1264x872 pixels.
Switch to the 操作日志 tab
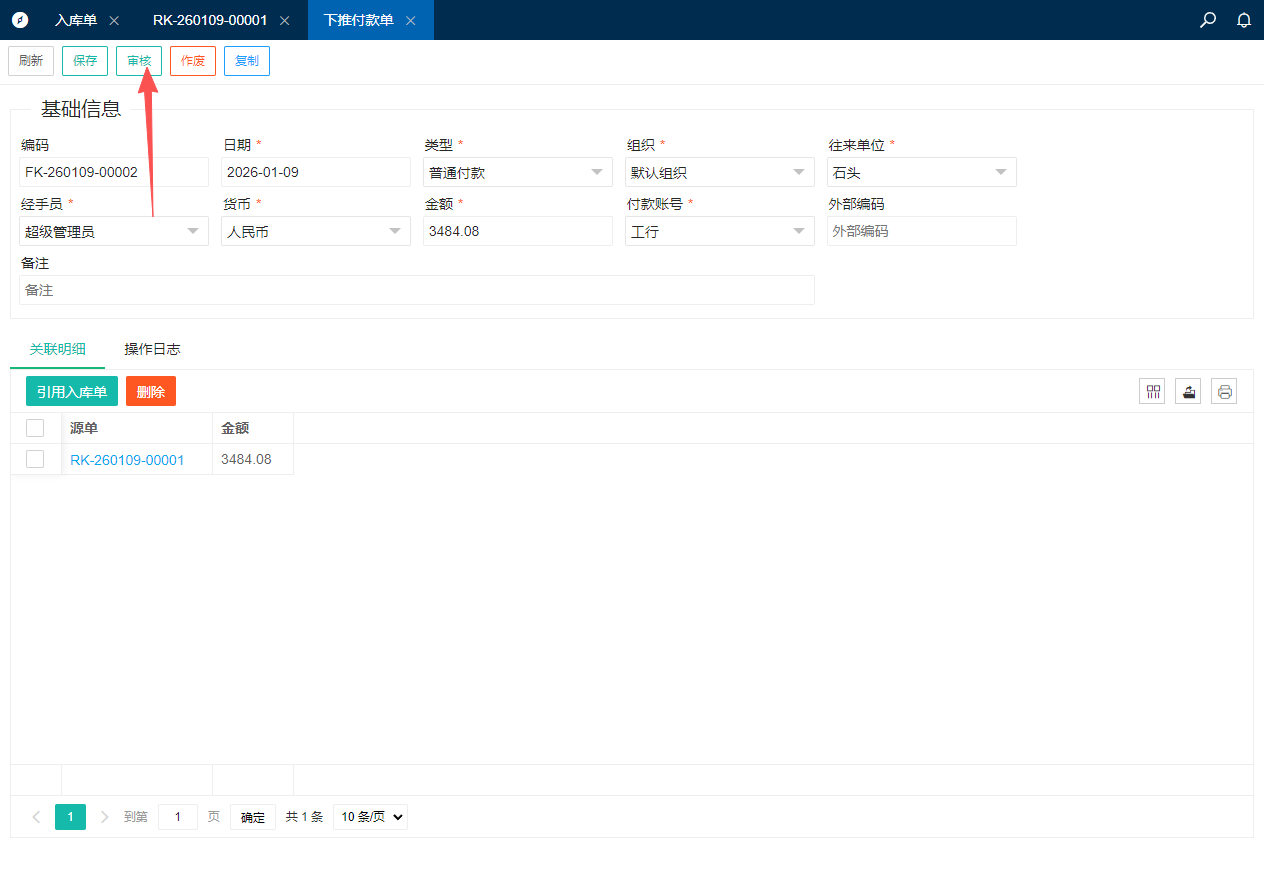pos(152,349)
